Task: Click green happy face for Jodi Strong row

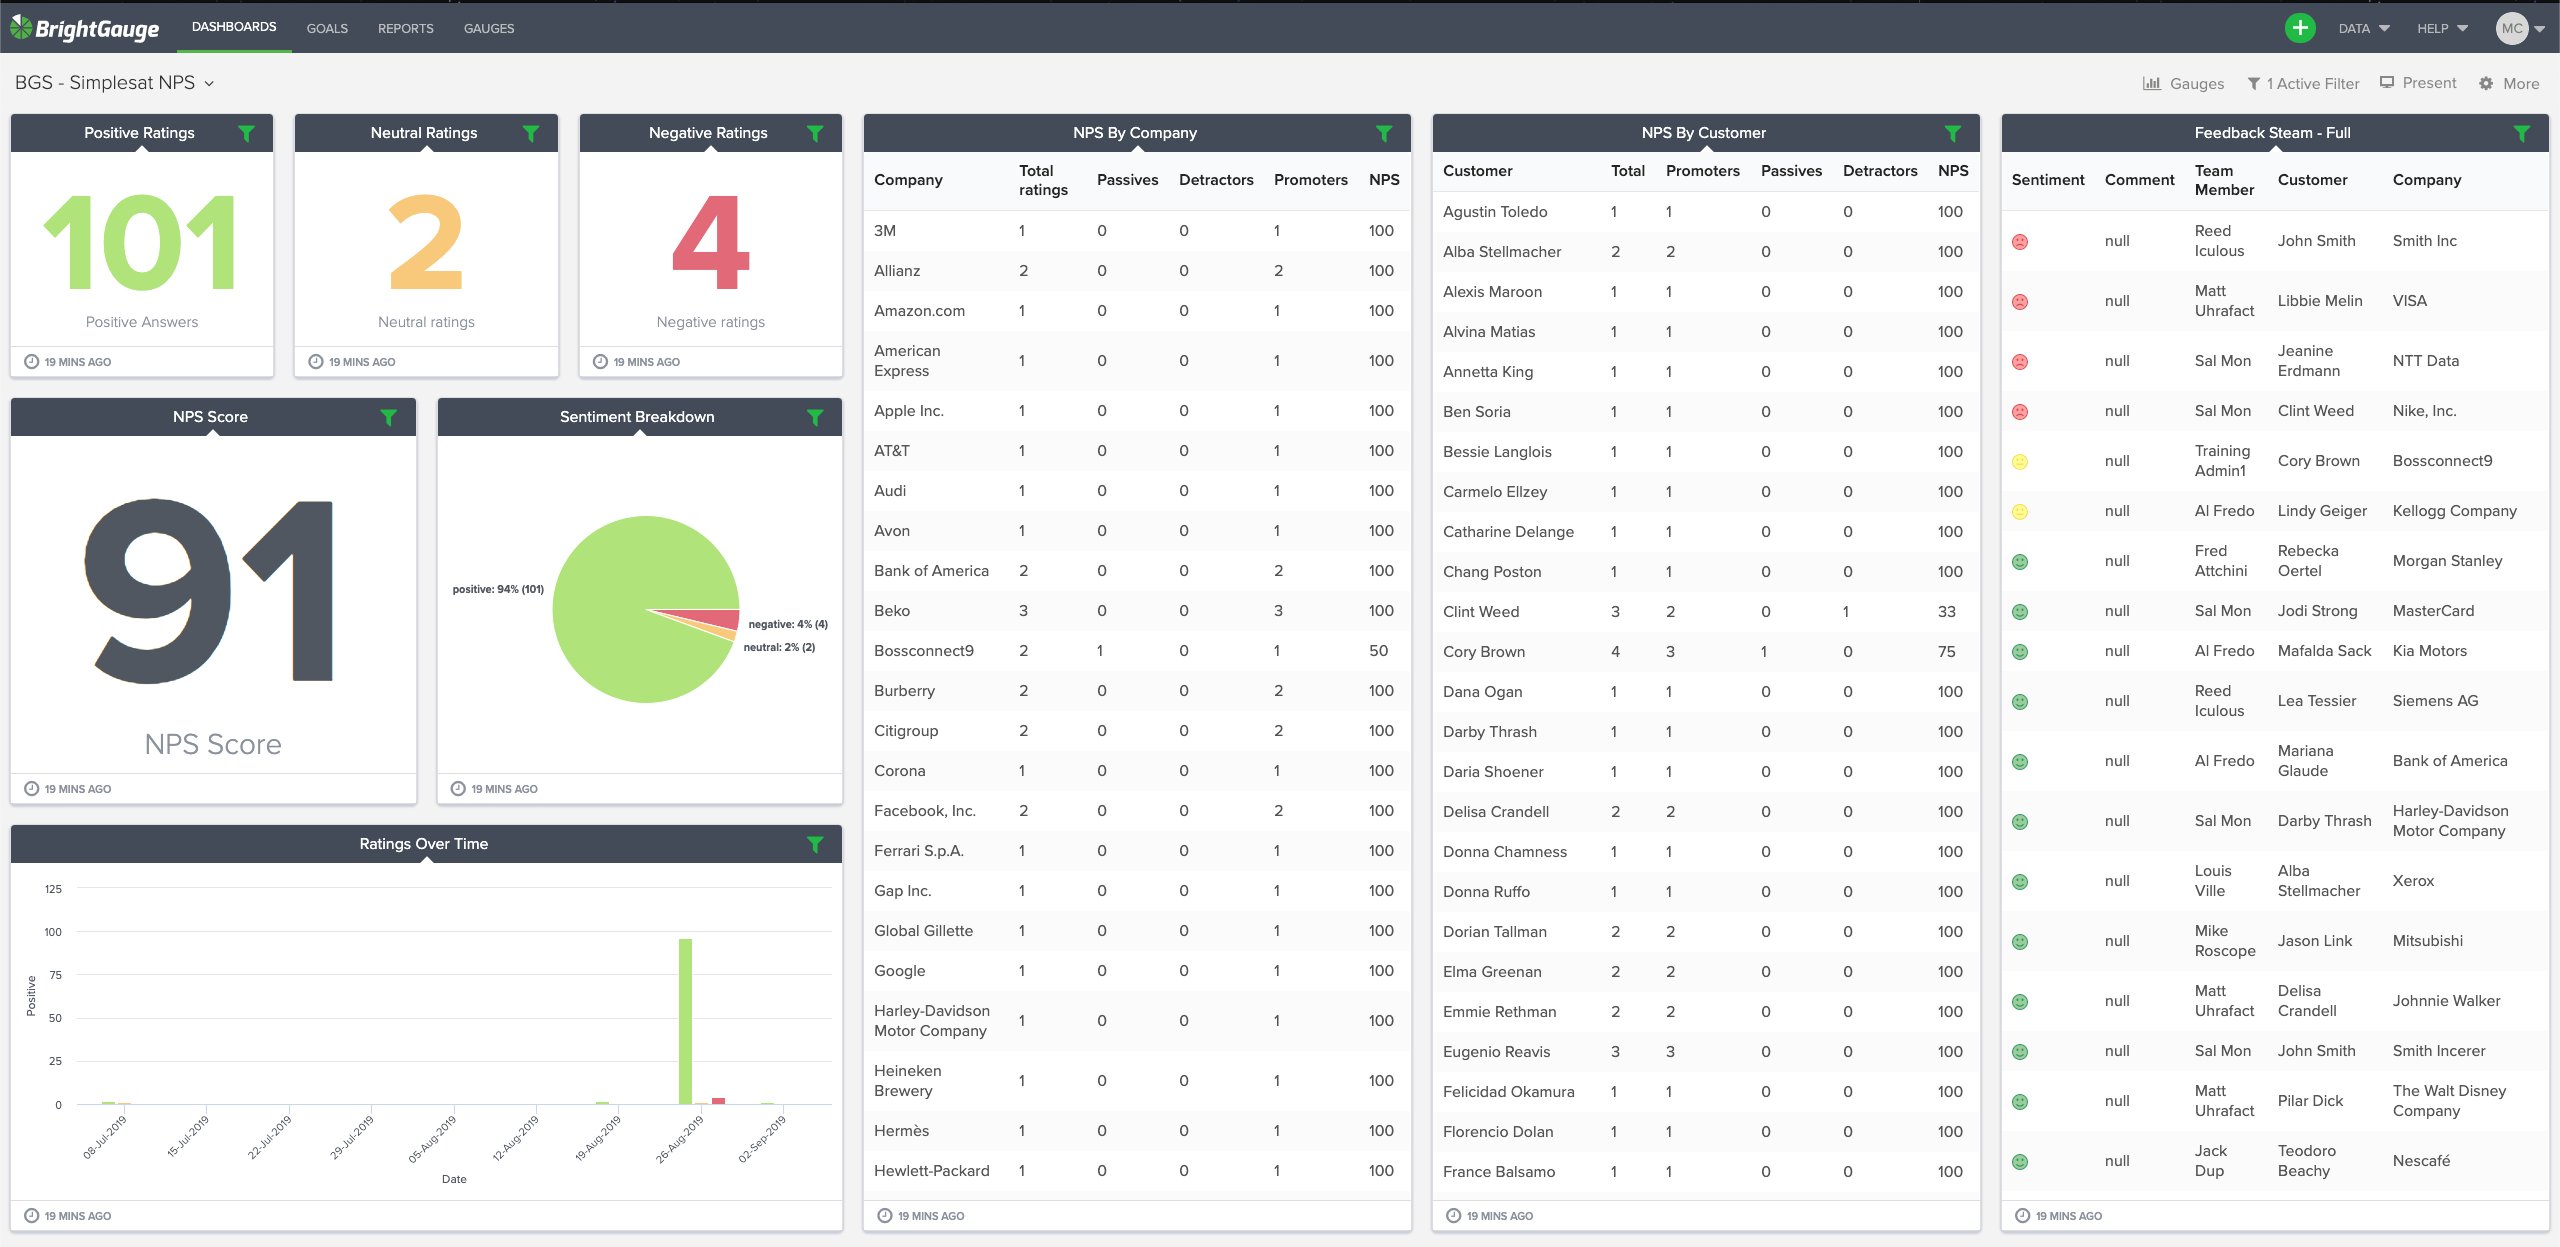Action: click(x=2020, y=612)
